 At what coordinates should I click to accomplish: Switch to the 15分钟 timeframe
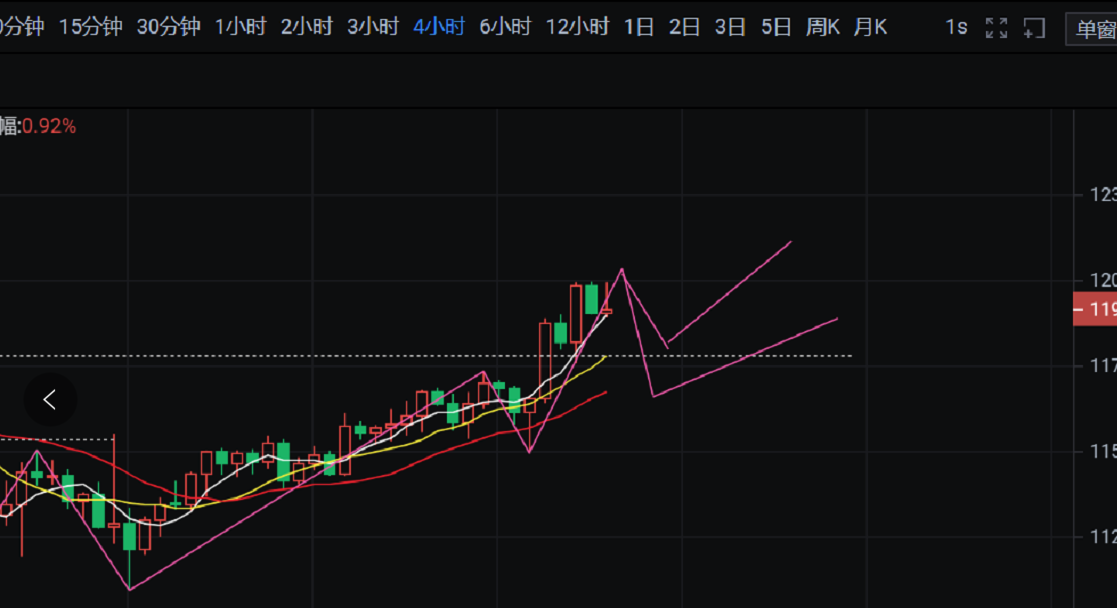(x=90, y=27)
